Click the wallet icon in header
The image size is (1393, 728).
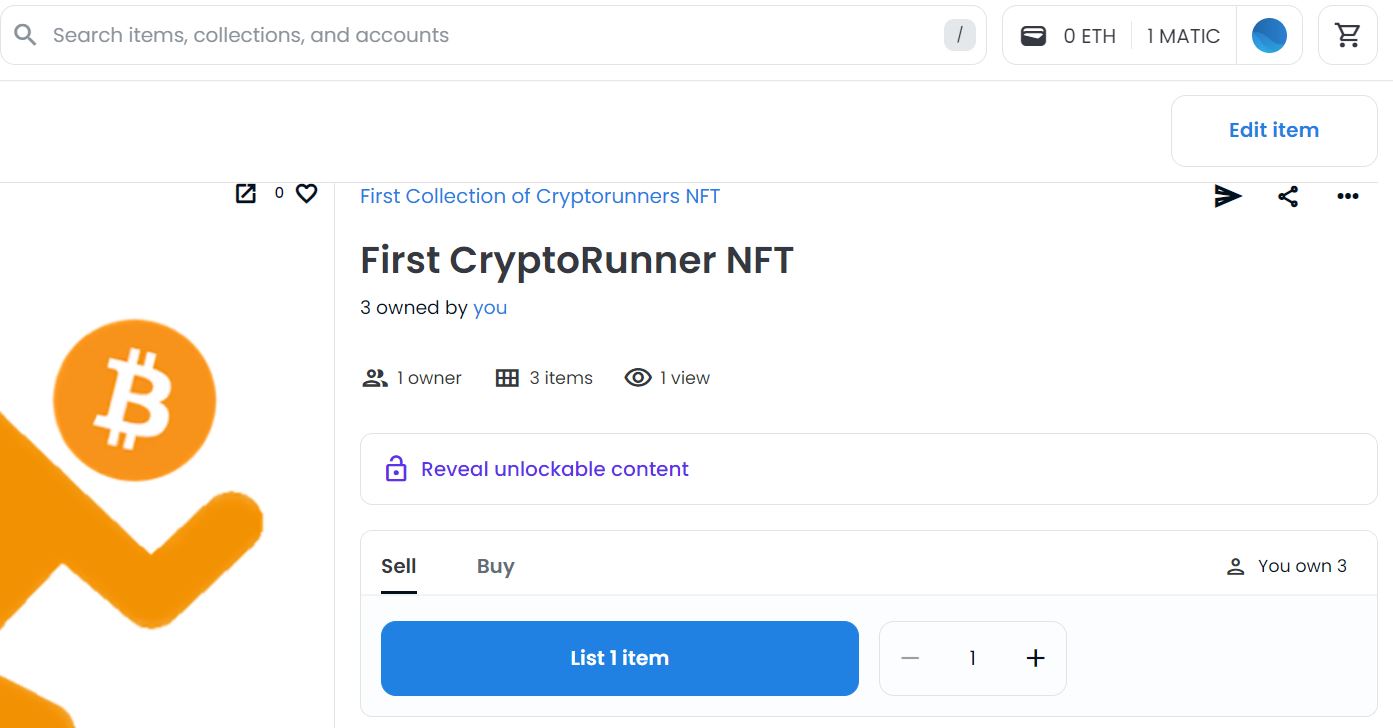pos(1033,36)
